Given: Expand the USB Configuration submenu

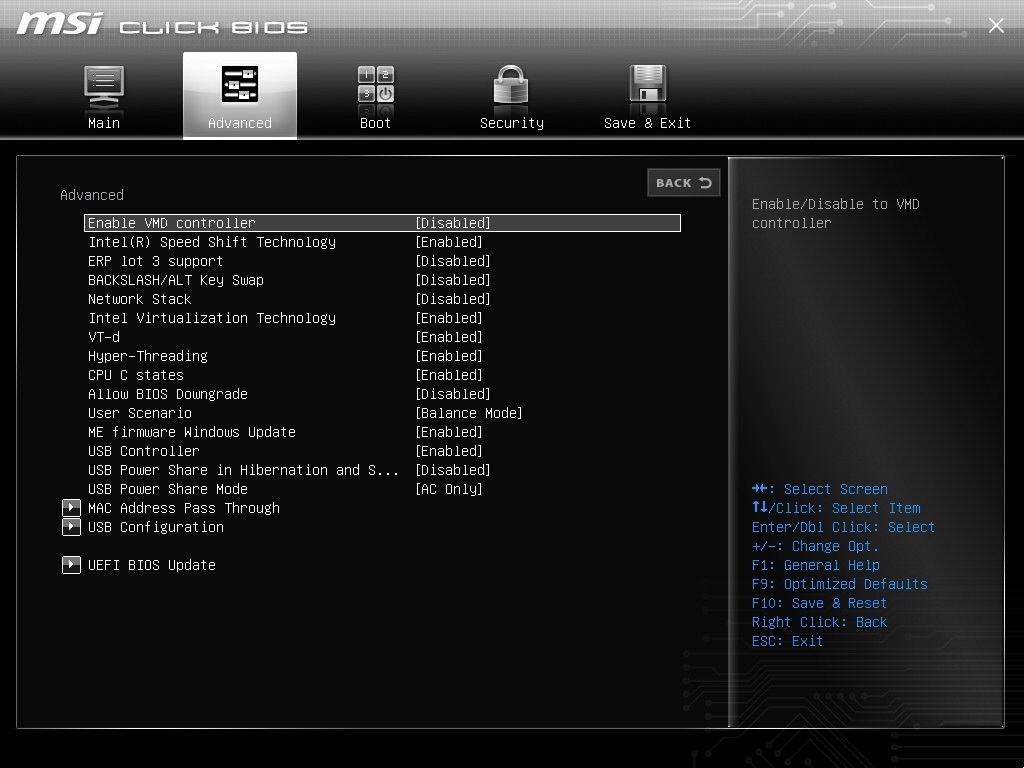Looking at the screenshot, I should tap(156, 527).
